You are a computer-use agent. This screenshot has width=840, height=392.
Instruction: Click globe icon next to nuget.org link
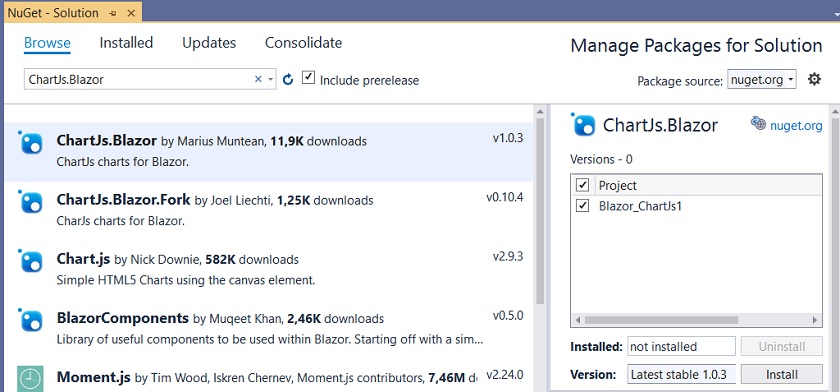(758, 123)
